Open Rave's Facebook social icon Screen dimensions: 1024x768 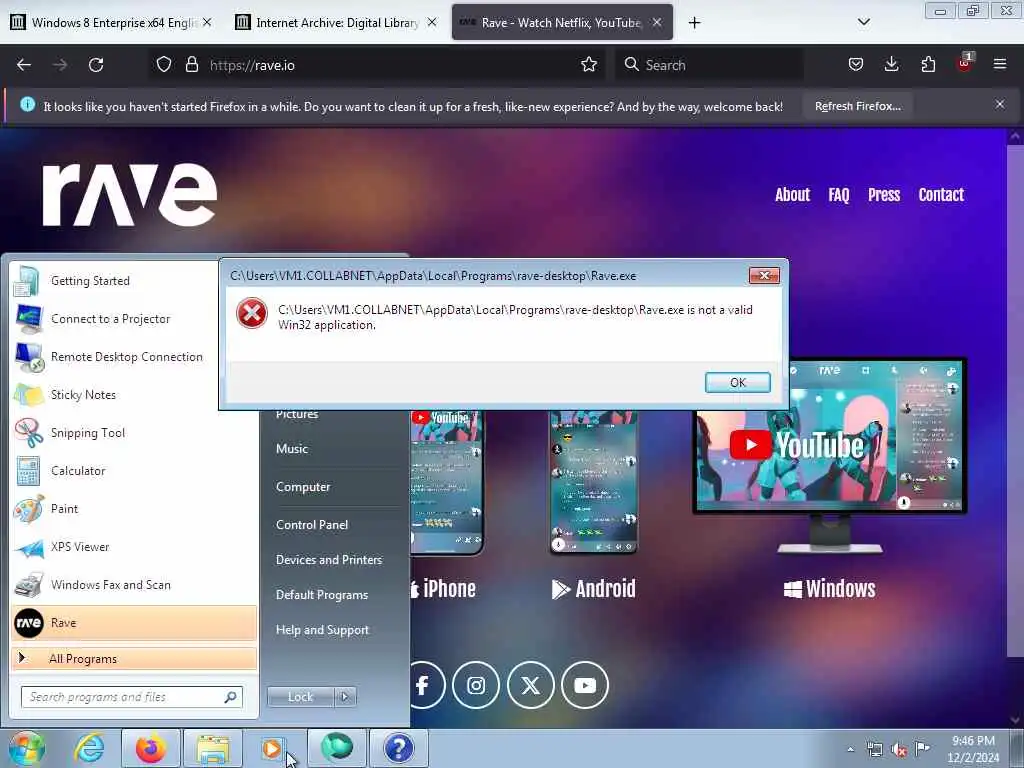[423, 685]
